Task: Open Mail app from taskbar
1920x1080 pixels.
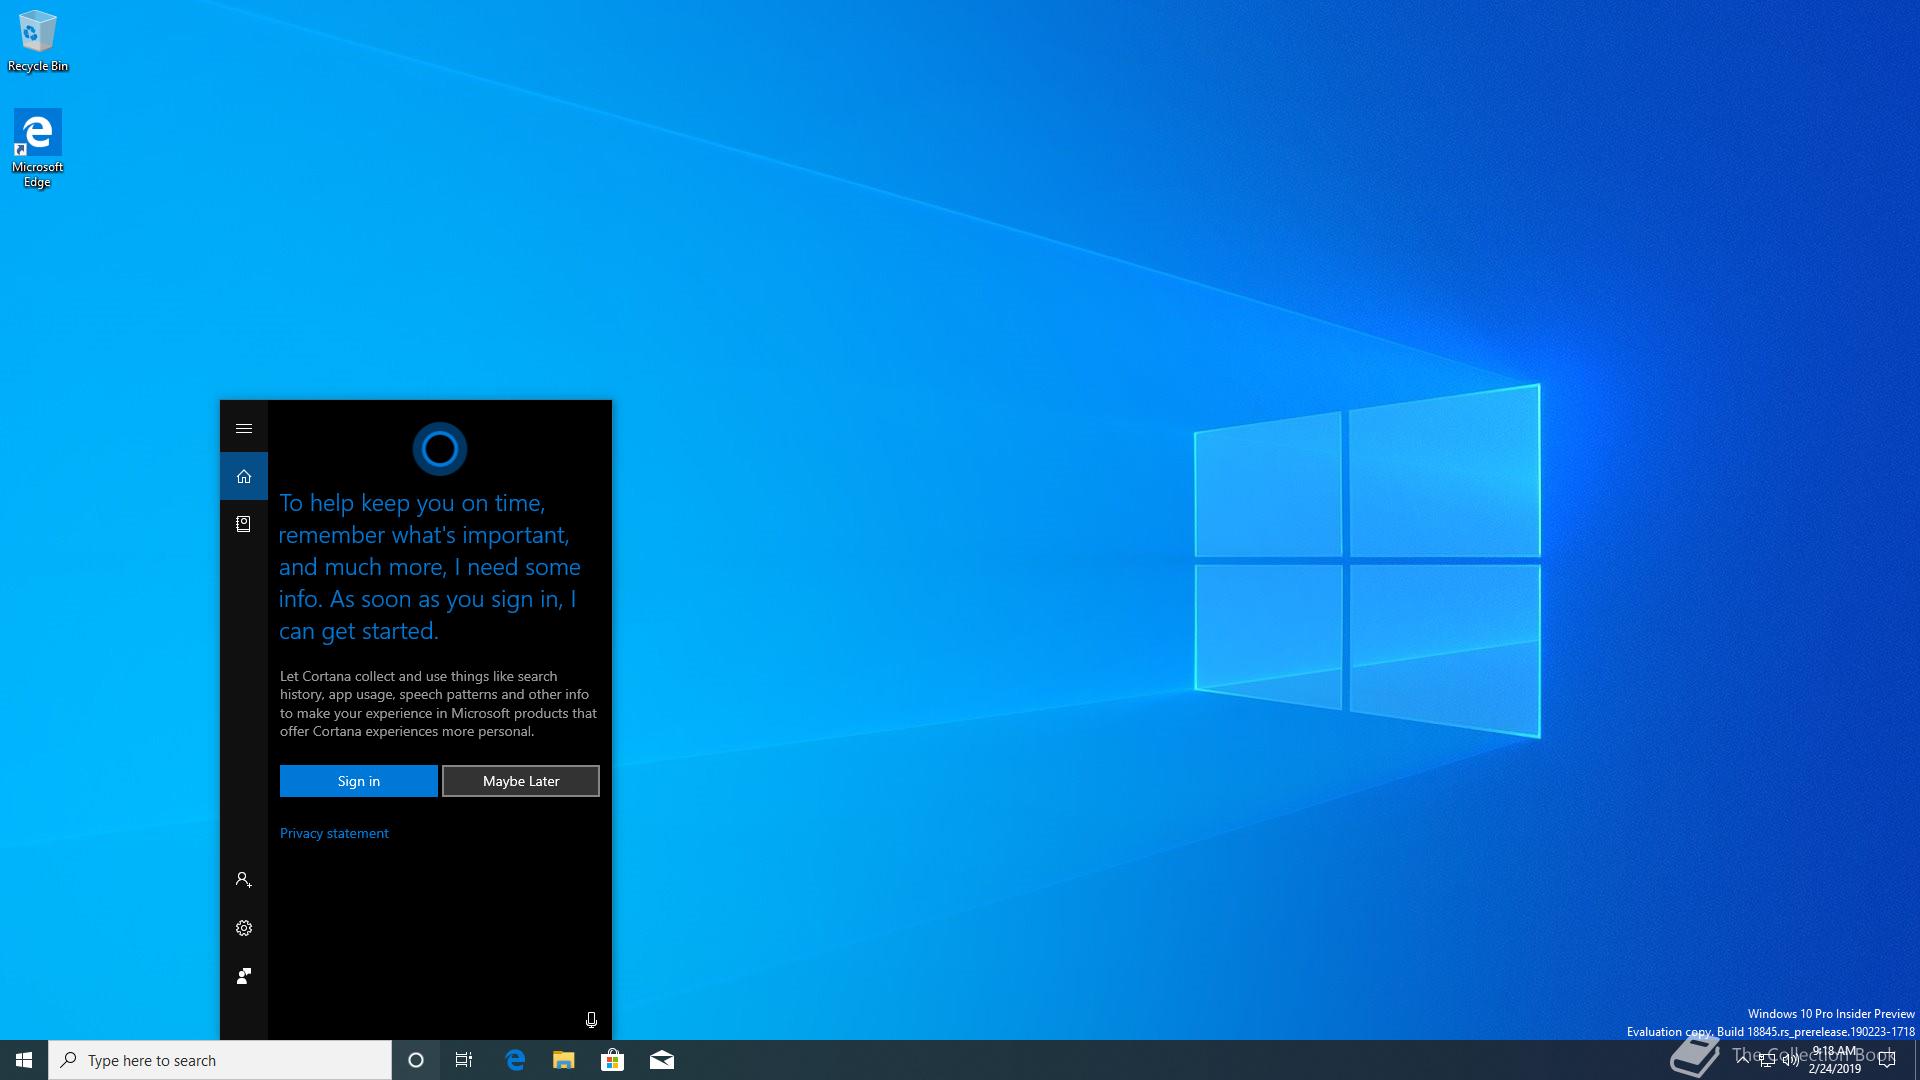Action: coord(662,1060)
